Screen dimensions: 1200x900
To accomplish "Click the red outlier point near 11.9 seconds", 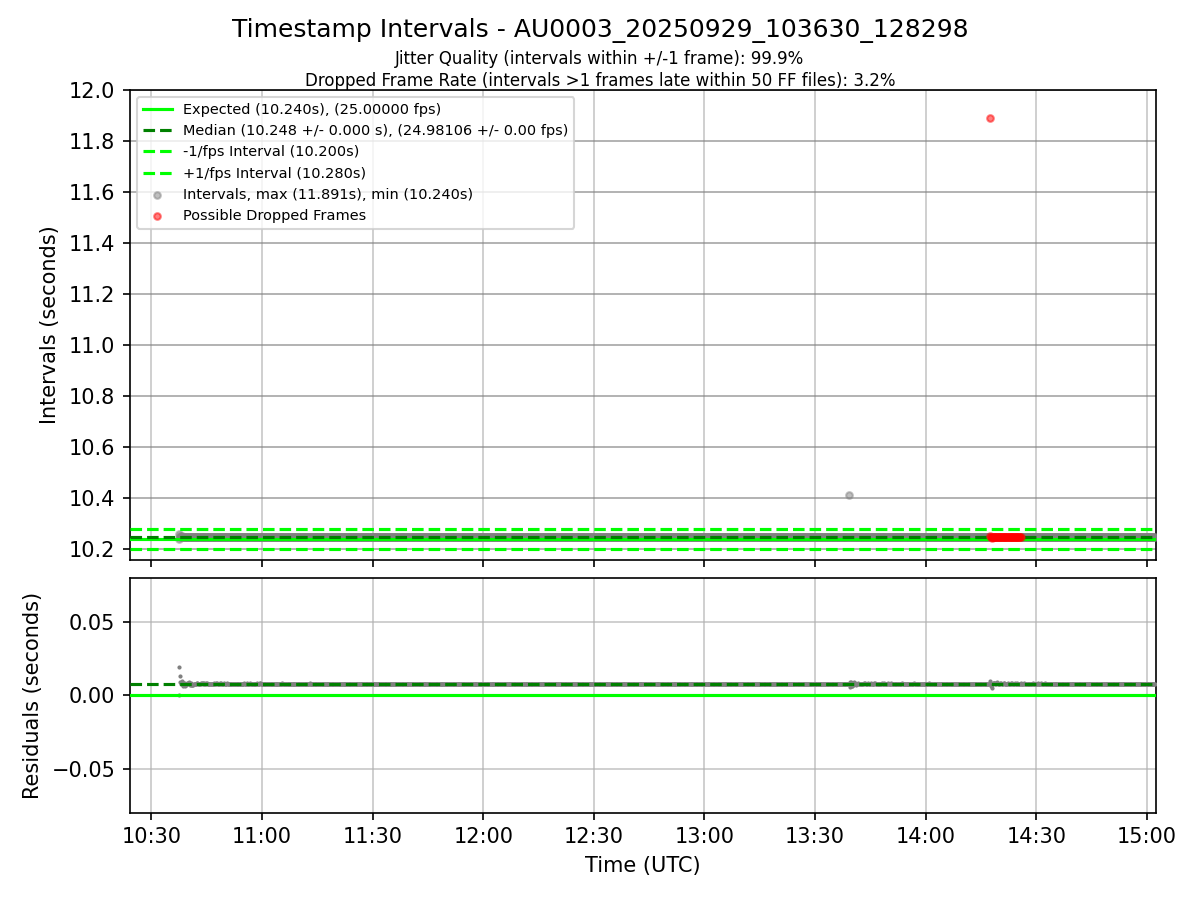I will (x=990, y=118).
